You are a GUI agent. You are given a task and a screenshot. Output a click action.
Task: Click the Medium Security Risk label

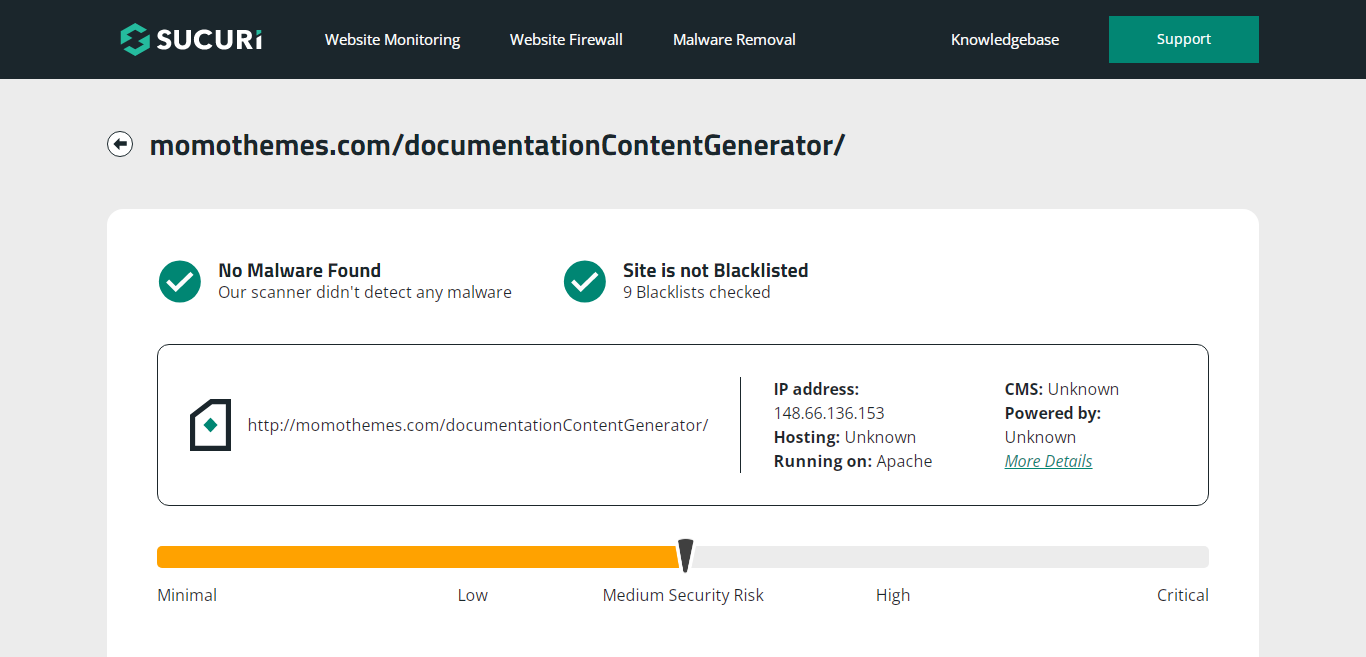(683, 595)
